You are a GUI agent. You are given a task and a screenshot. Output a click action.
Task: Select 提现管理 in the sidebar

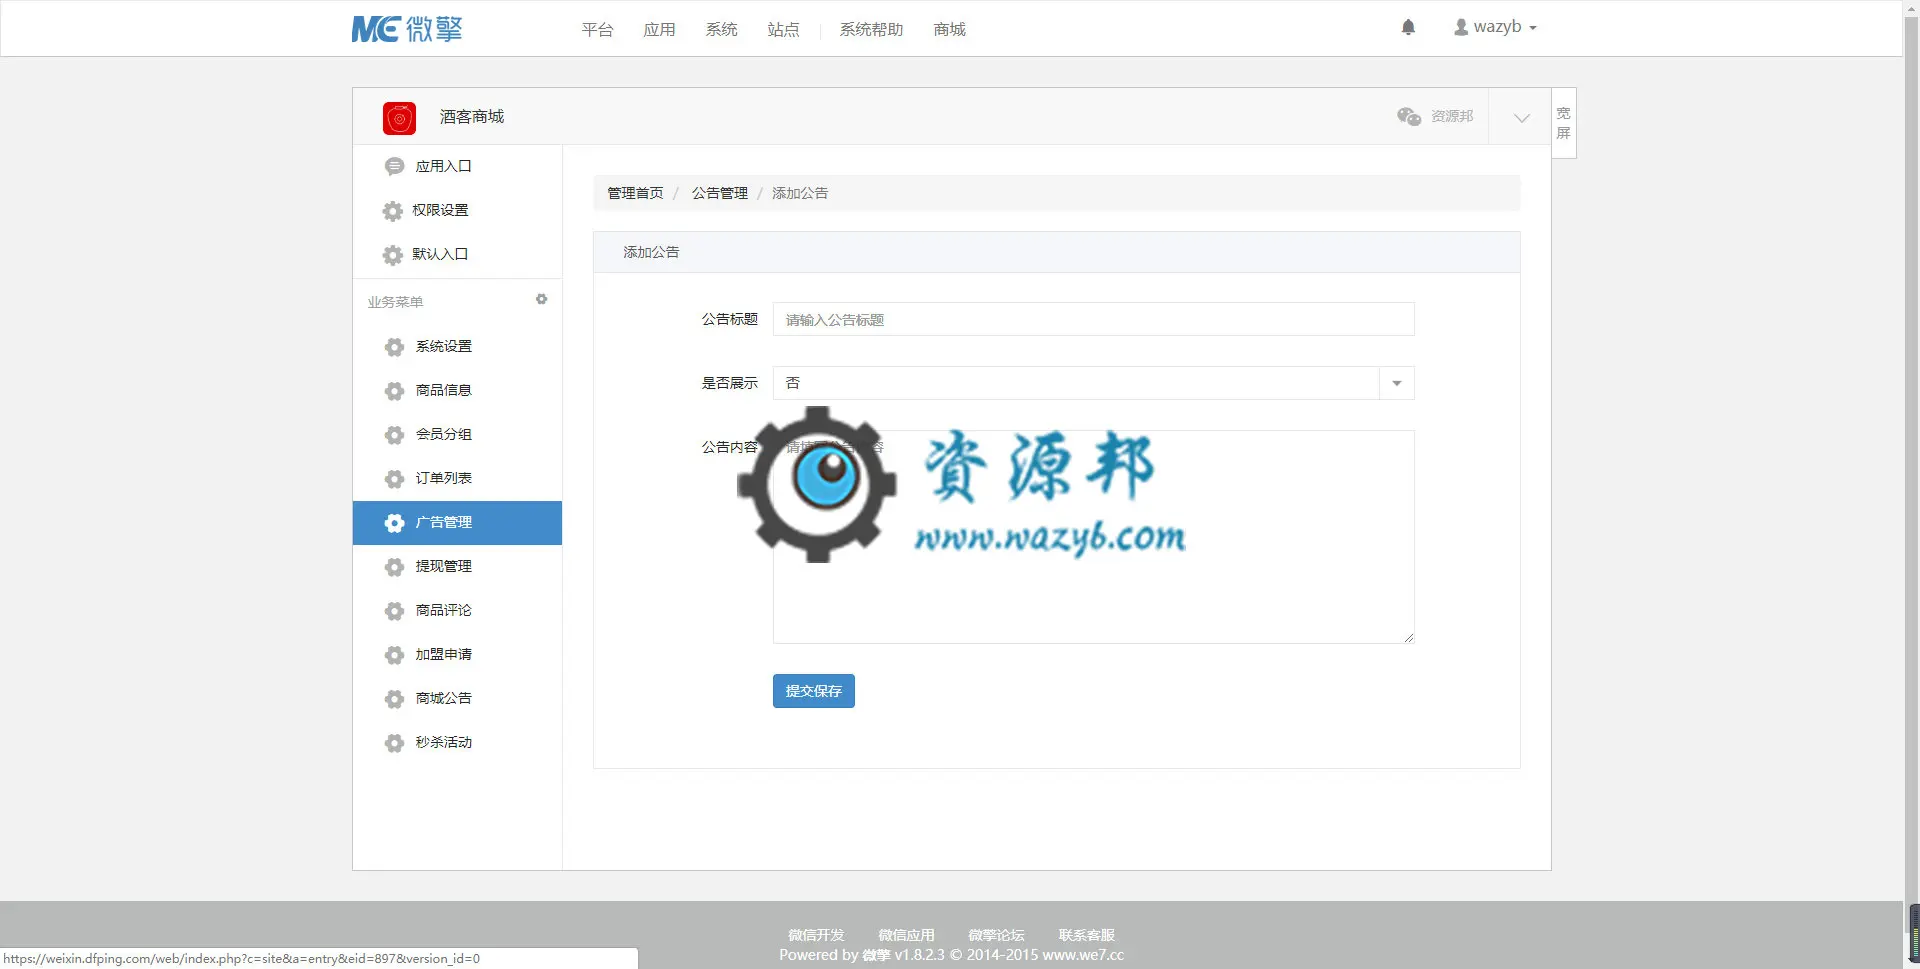pyautogui.click(x=457, y=566)
